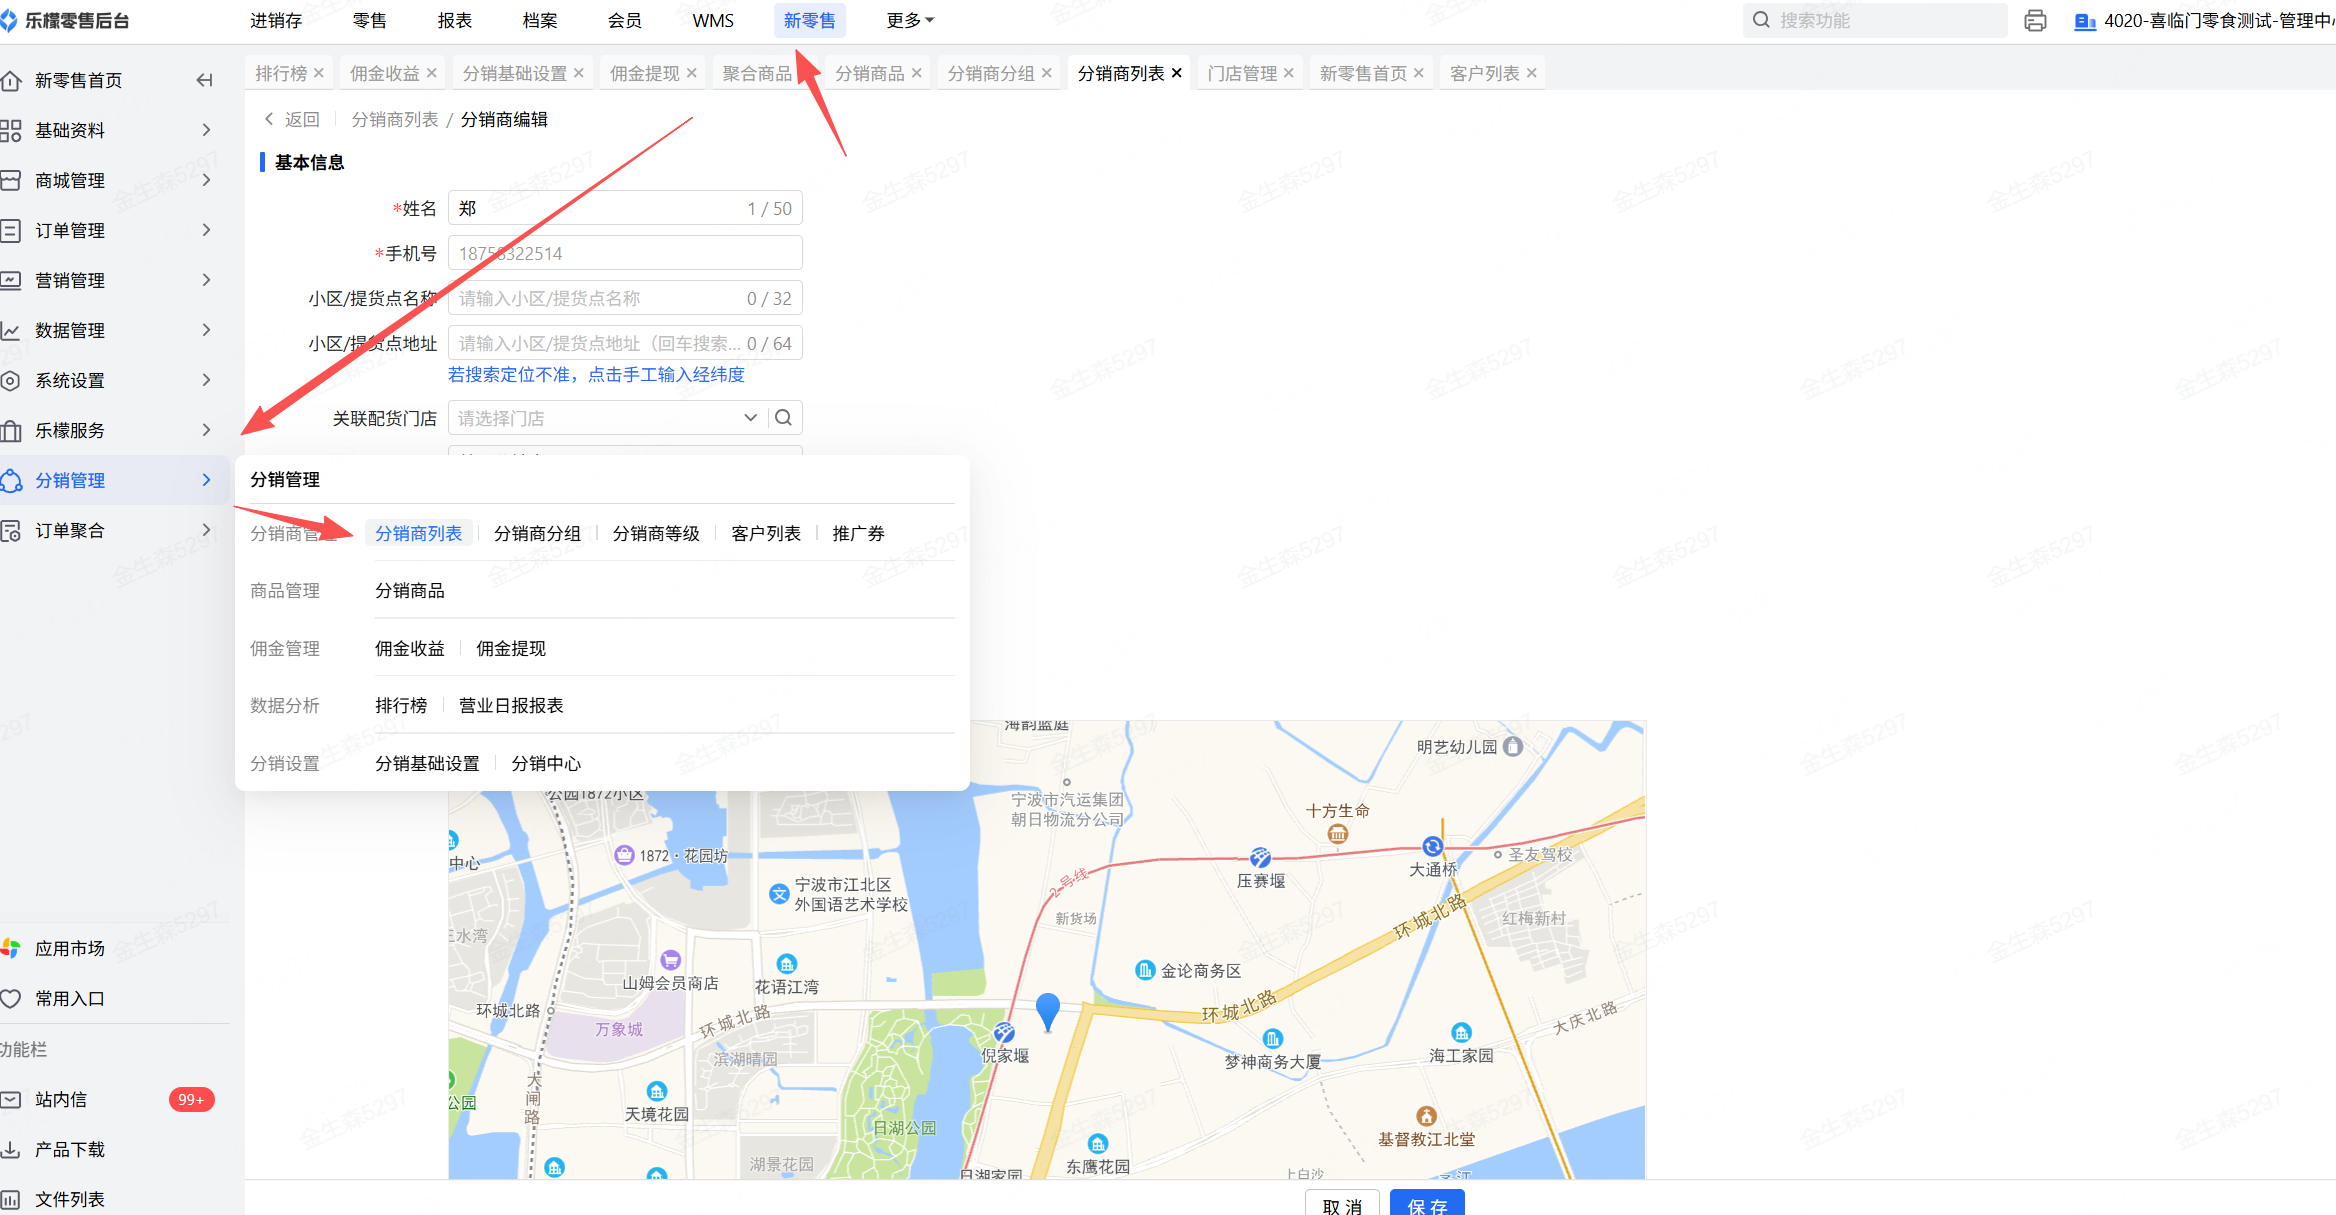Open 站内信 messages in sidebar
Viewport: 2336px width, 1215px height.
coord(61,1099)
